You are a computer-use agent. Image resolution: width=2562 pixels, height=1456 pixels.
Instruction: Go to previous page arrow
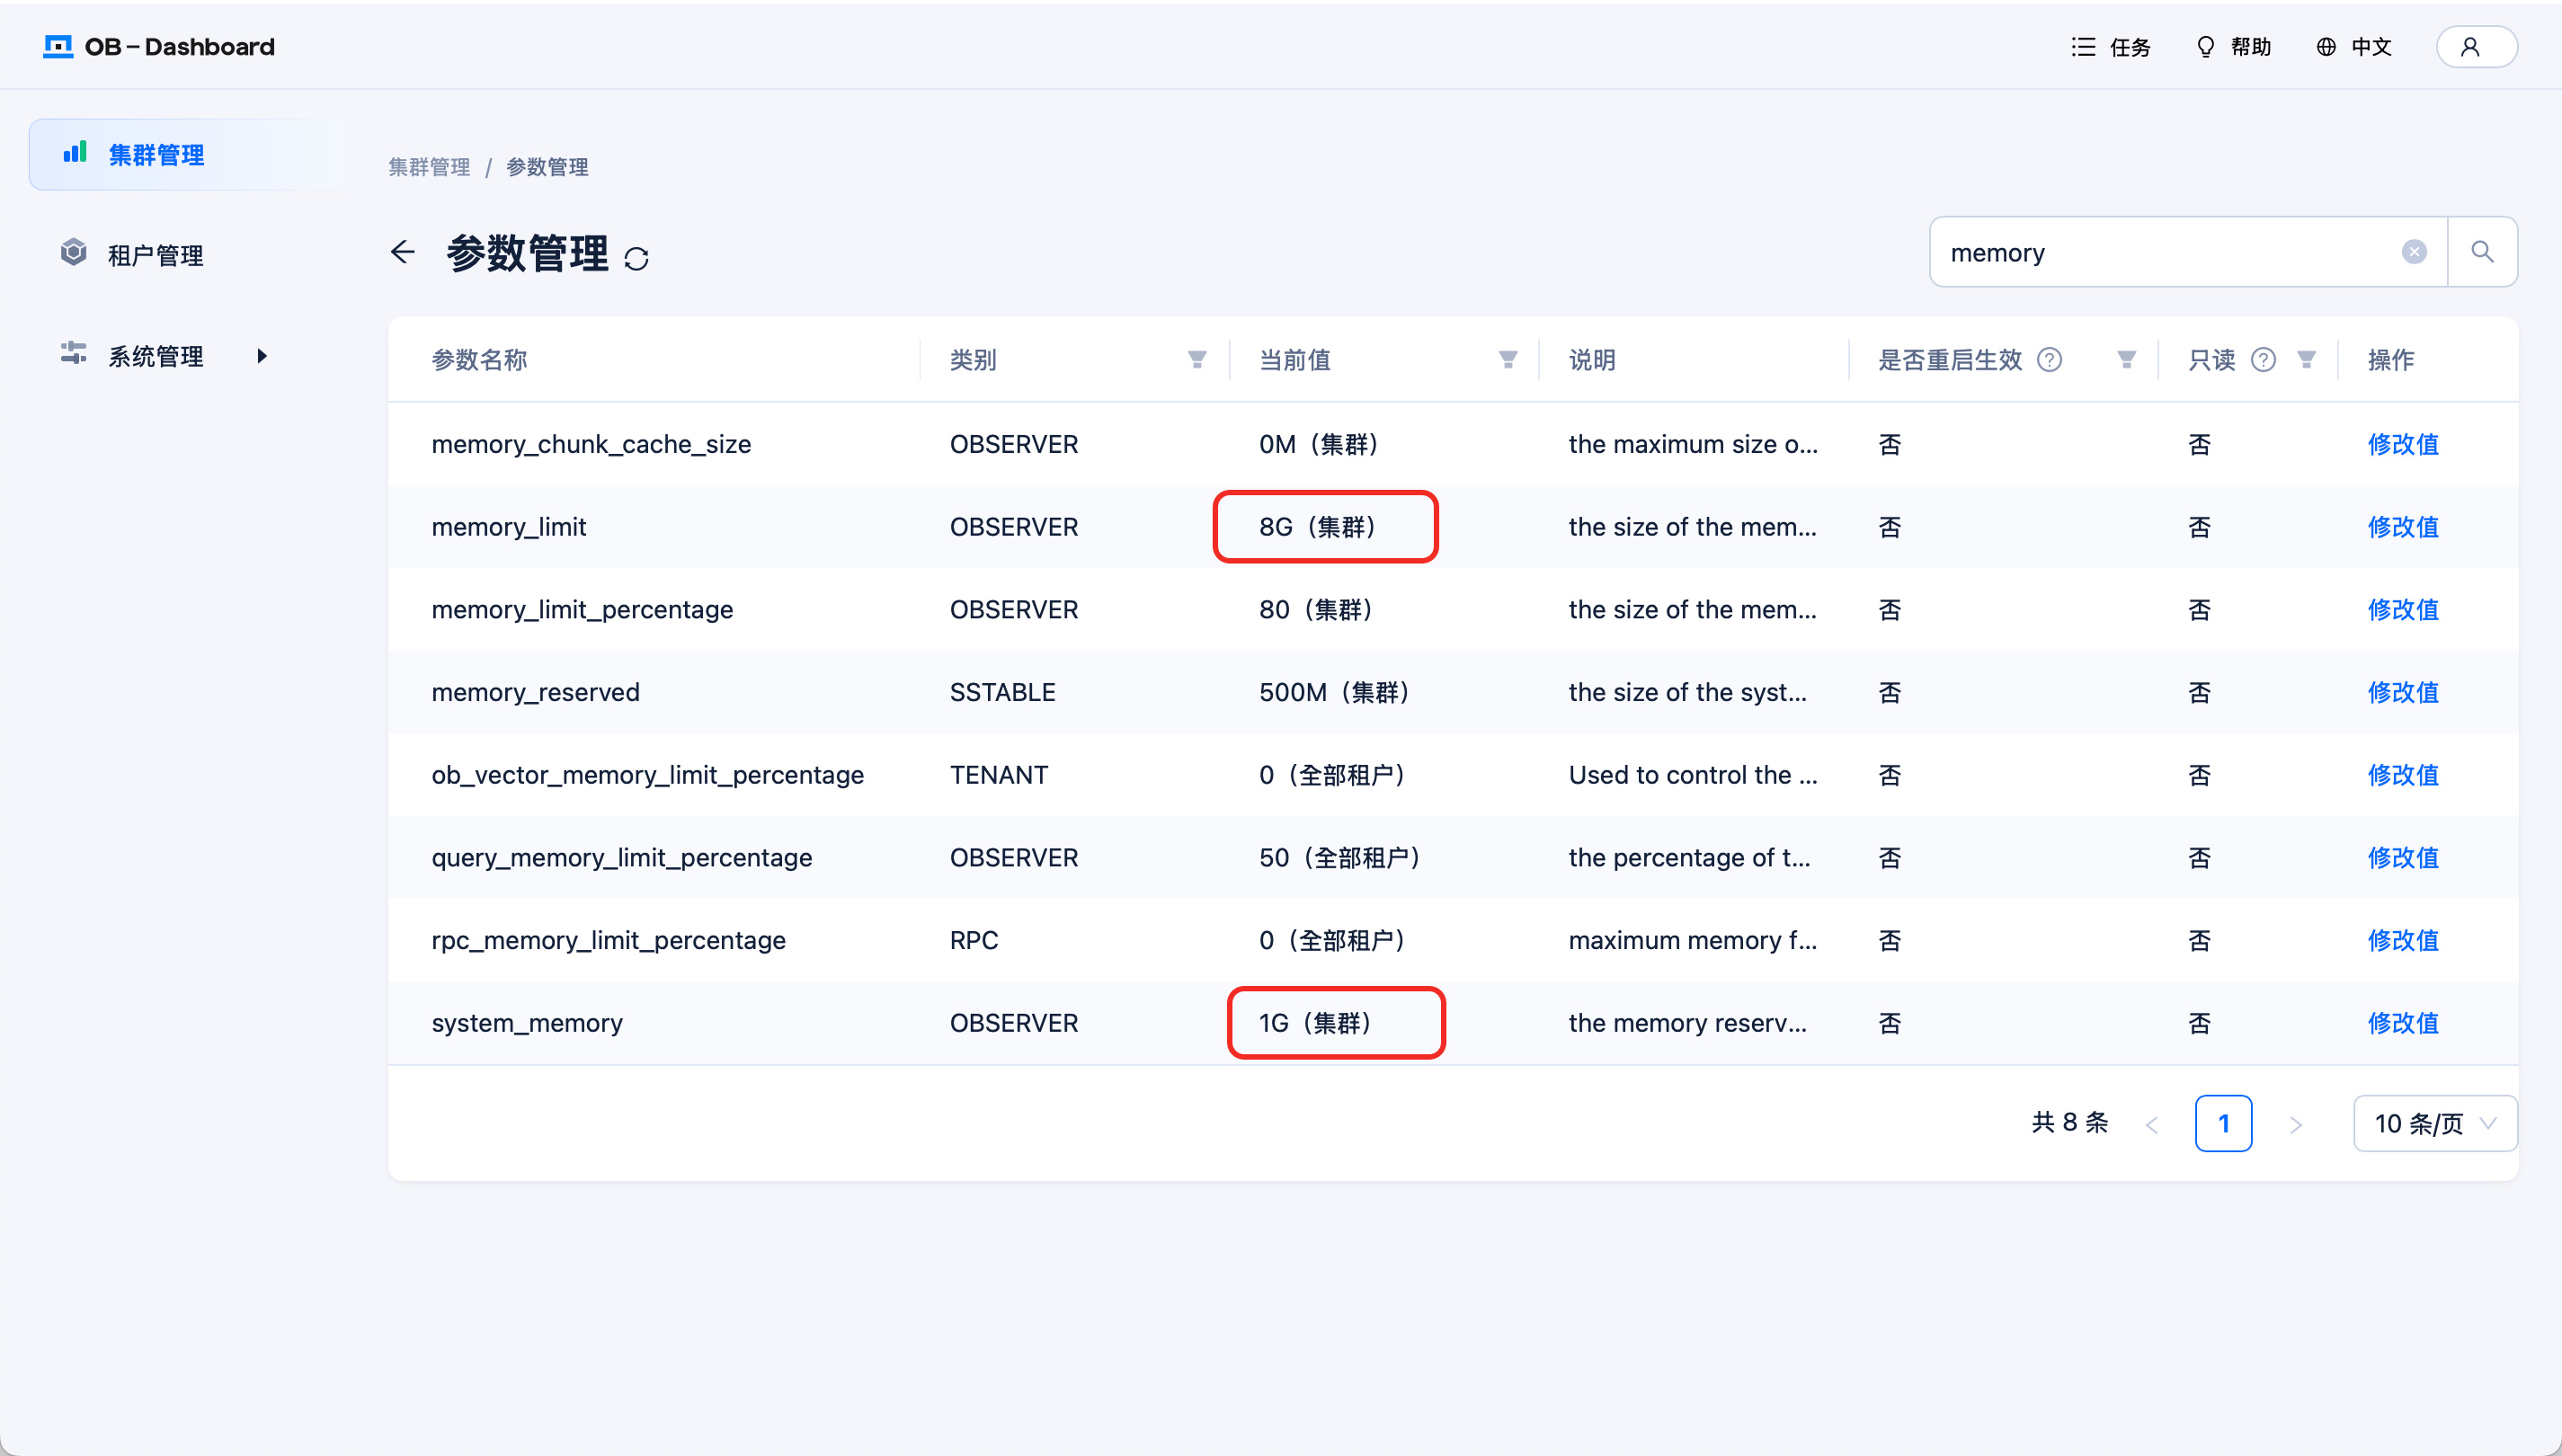click(x=2152, y=1125)
